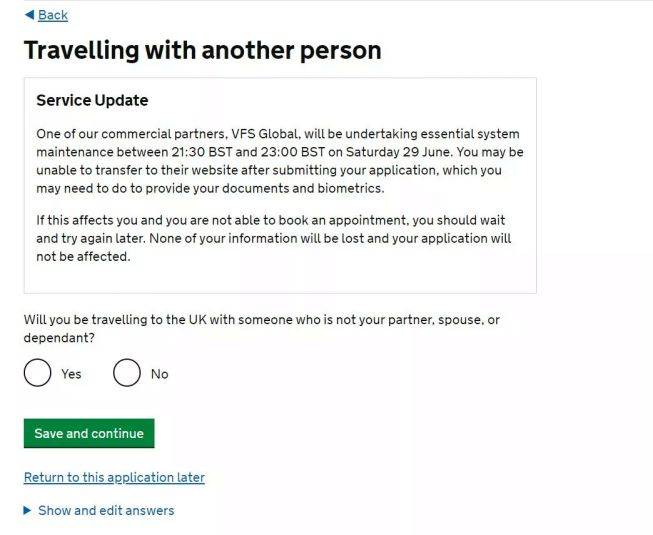Go back using the Back link text
This screenshot has width=653, height=535.
pyautogui.click(x=52, y=15)
